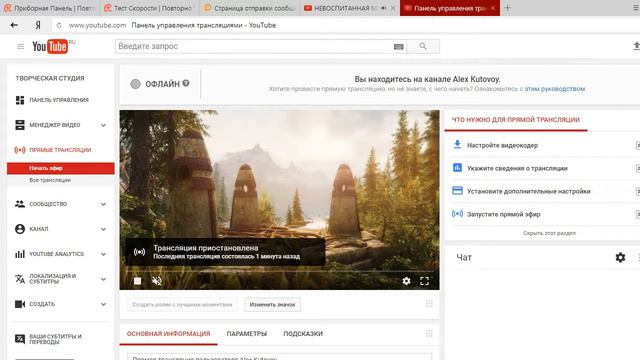Screen dimensions: 640x360
Task: Open Yandex home button
Action: tap(38, 25)
